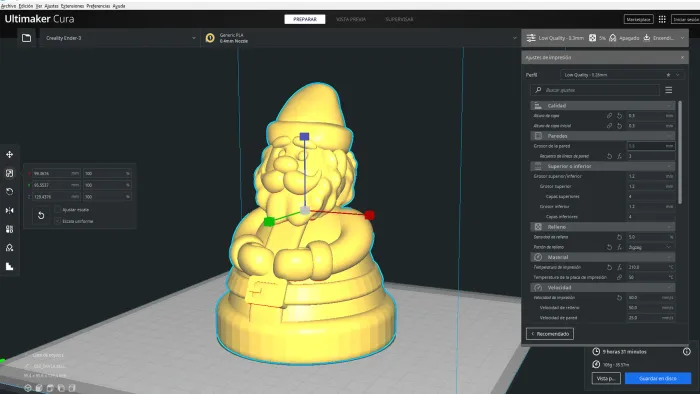Click the open file folder icon
The height and width of the screenshot is (394, 700).
tap(27, 38)
